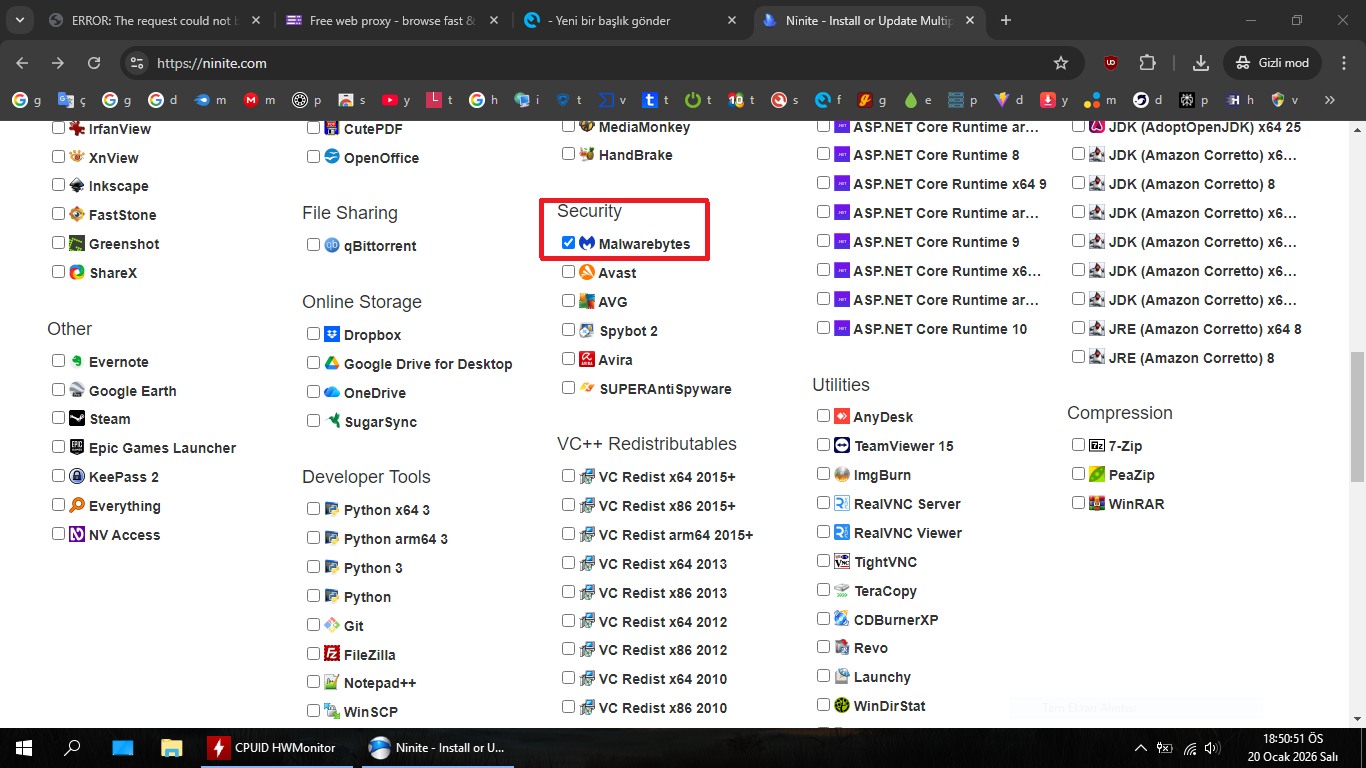Click the SUPERAntiSpyware label
The height and width of the screenshot is (768, 1366).
666,389
